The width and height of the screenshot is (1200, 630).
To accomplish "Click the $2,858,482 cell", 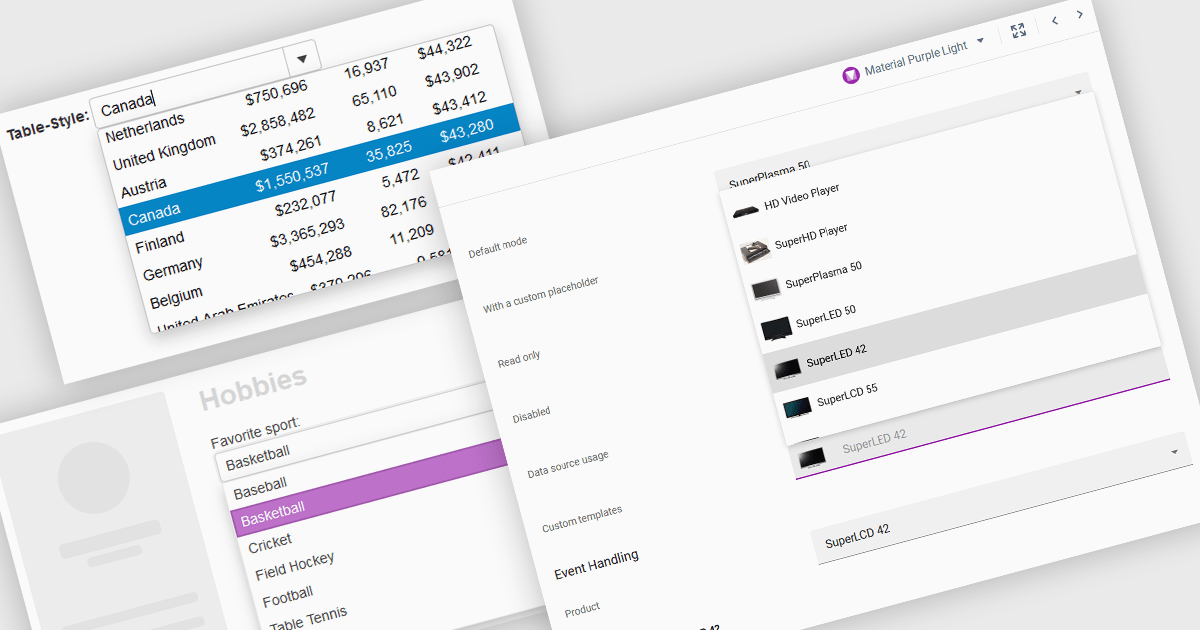I will 277,122.
